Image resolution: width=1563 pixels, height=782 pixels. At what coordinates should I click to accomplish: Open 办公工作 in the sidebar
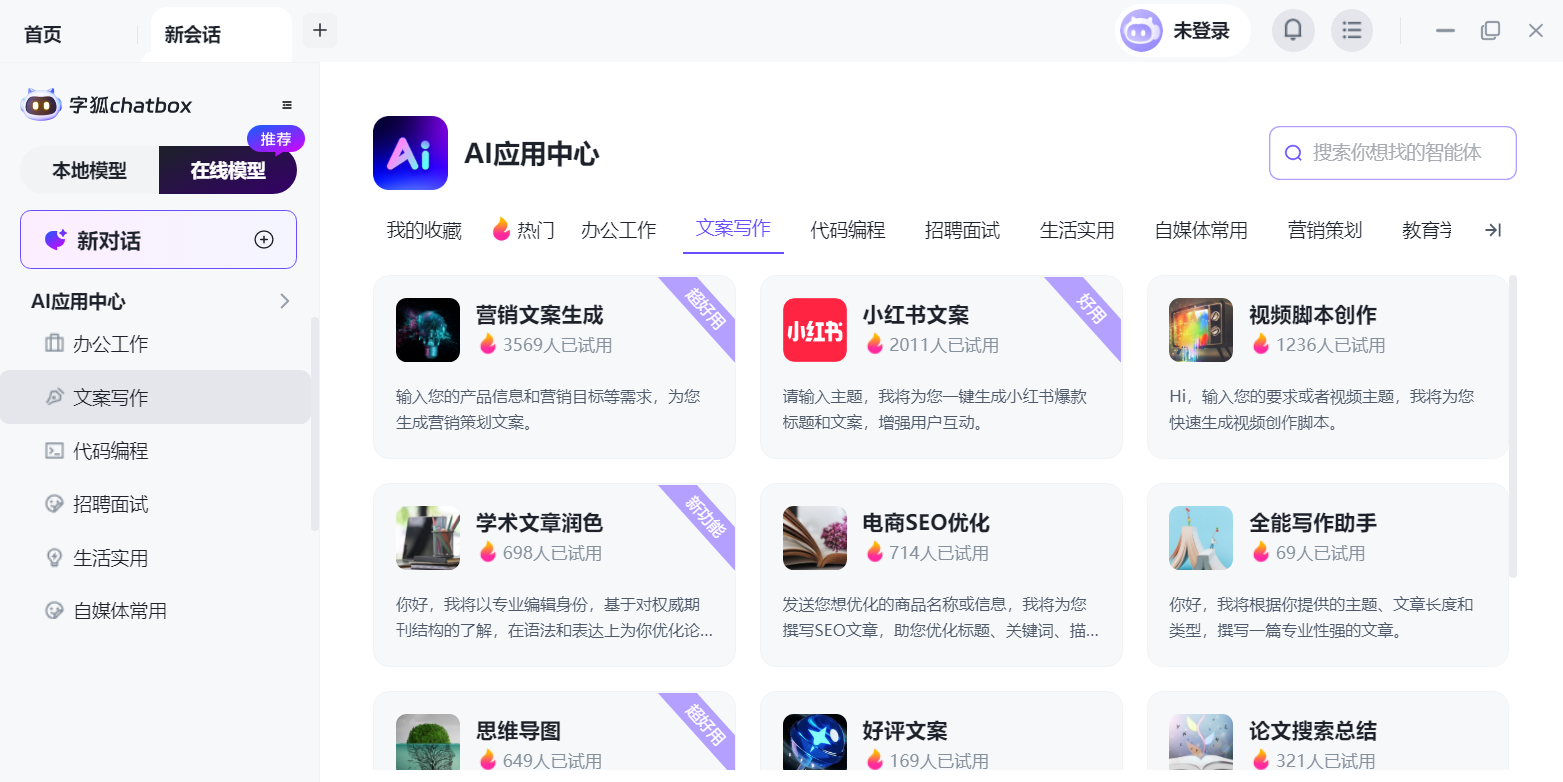[155, 344]
